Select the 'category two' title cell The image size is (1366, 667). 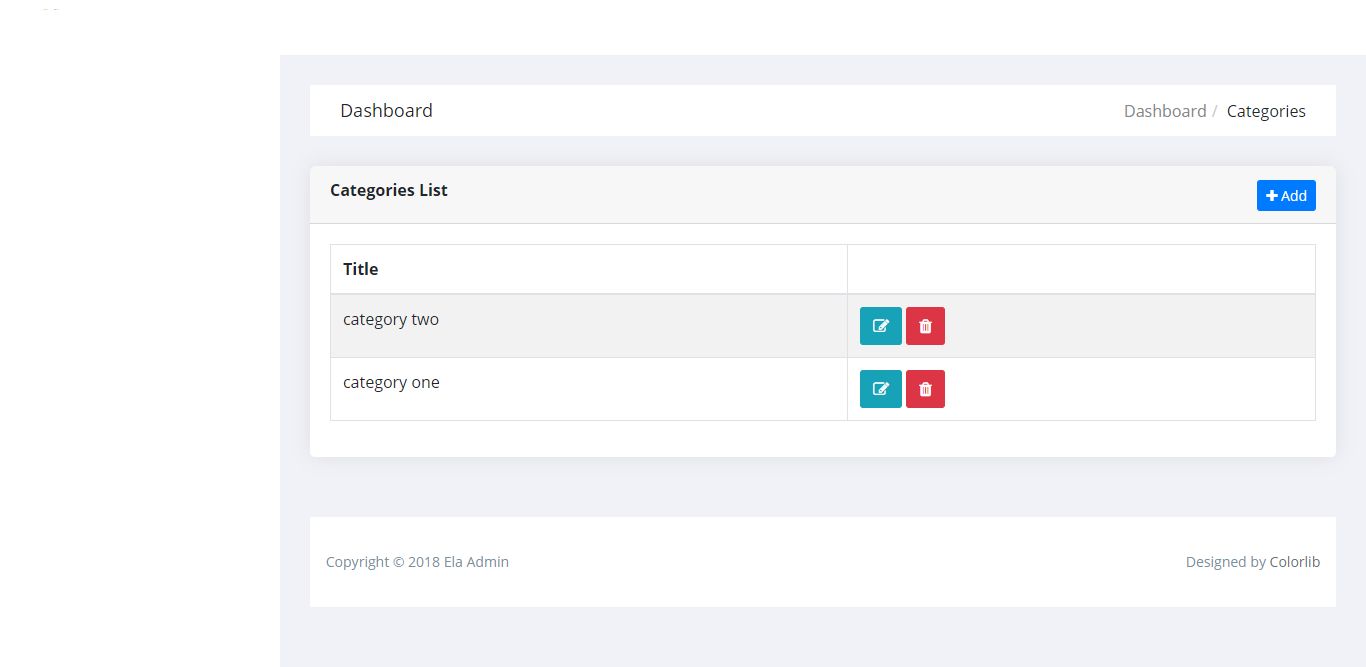391,320
